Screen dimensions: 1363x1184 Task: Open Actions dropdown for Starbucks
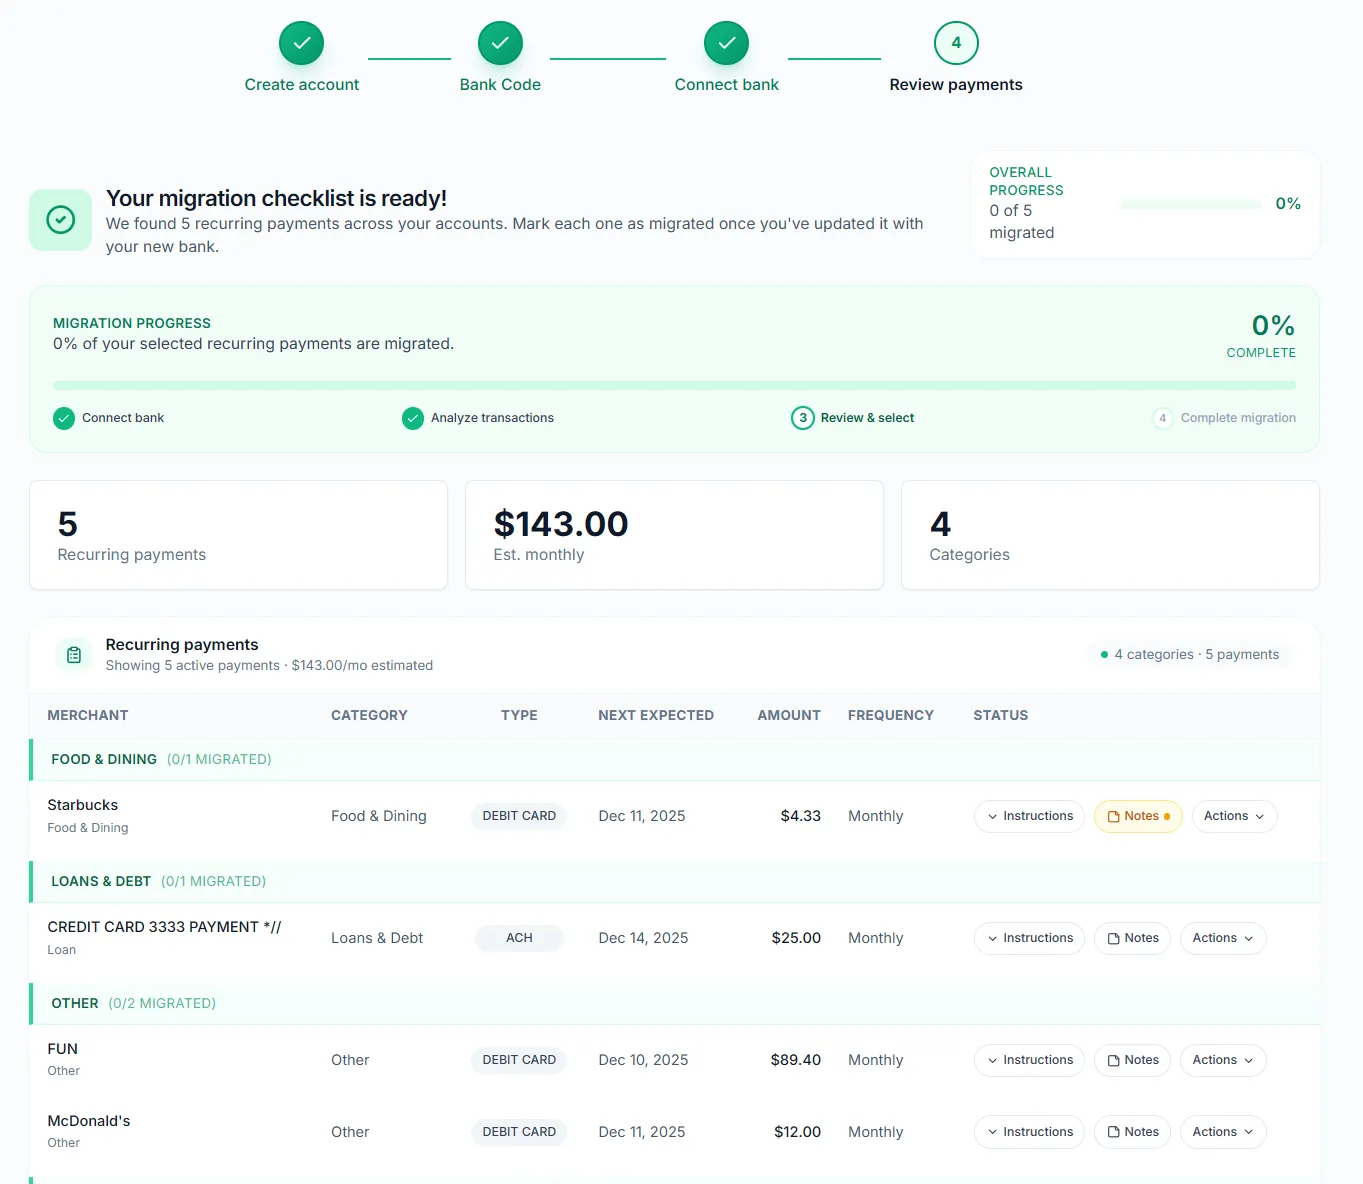[1234, 816]
